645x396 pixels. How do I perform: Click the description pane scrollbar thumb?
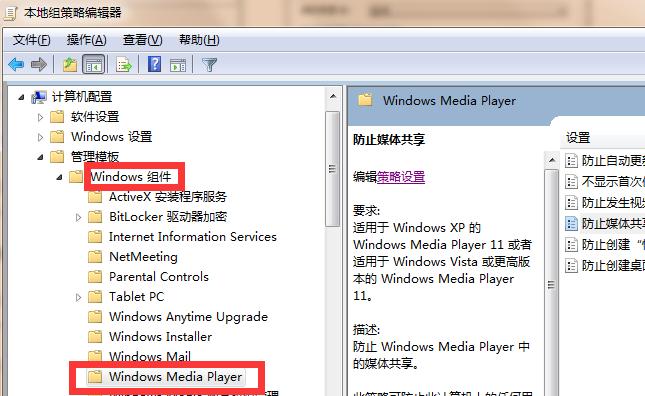tap(551, 283)
